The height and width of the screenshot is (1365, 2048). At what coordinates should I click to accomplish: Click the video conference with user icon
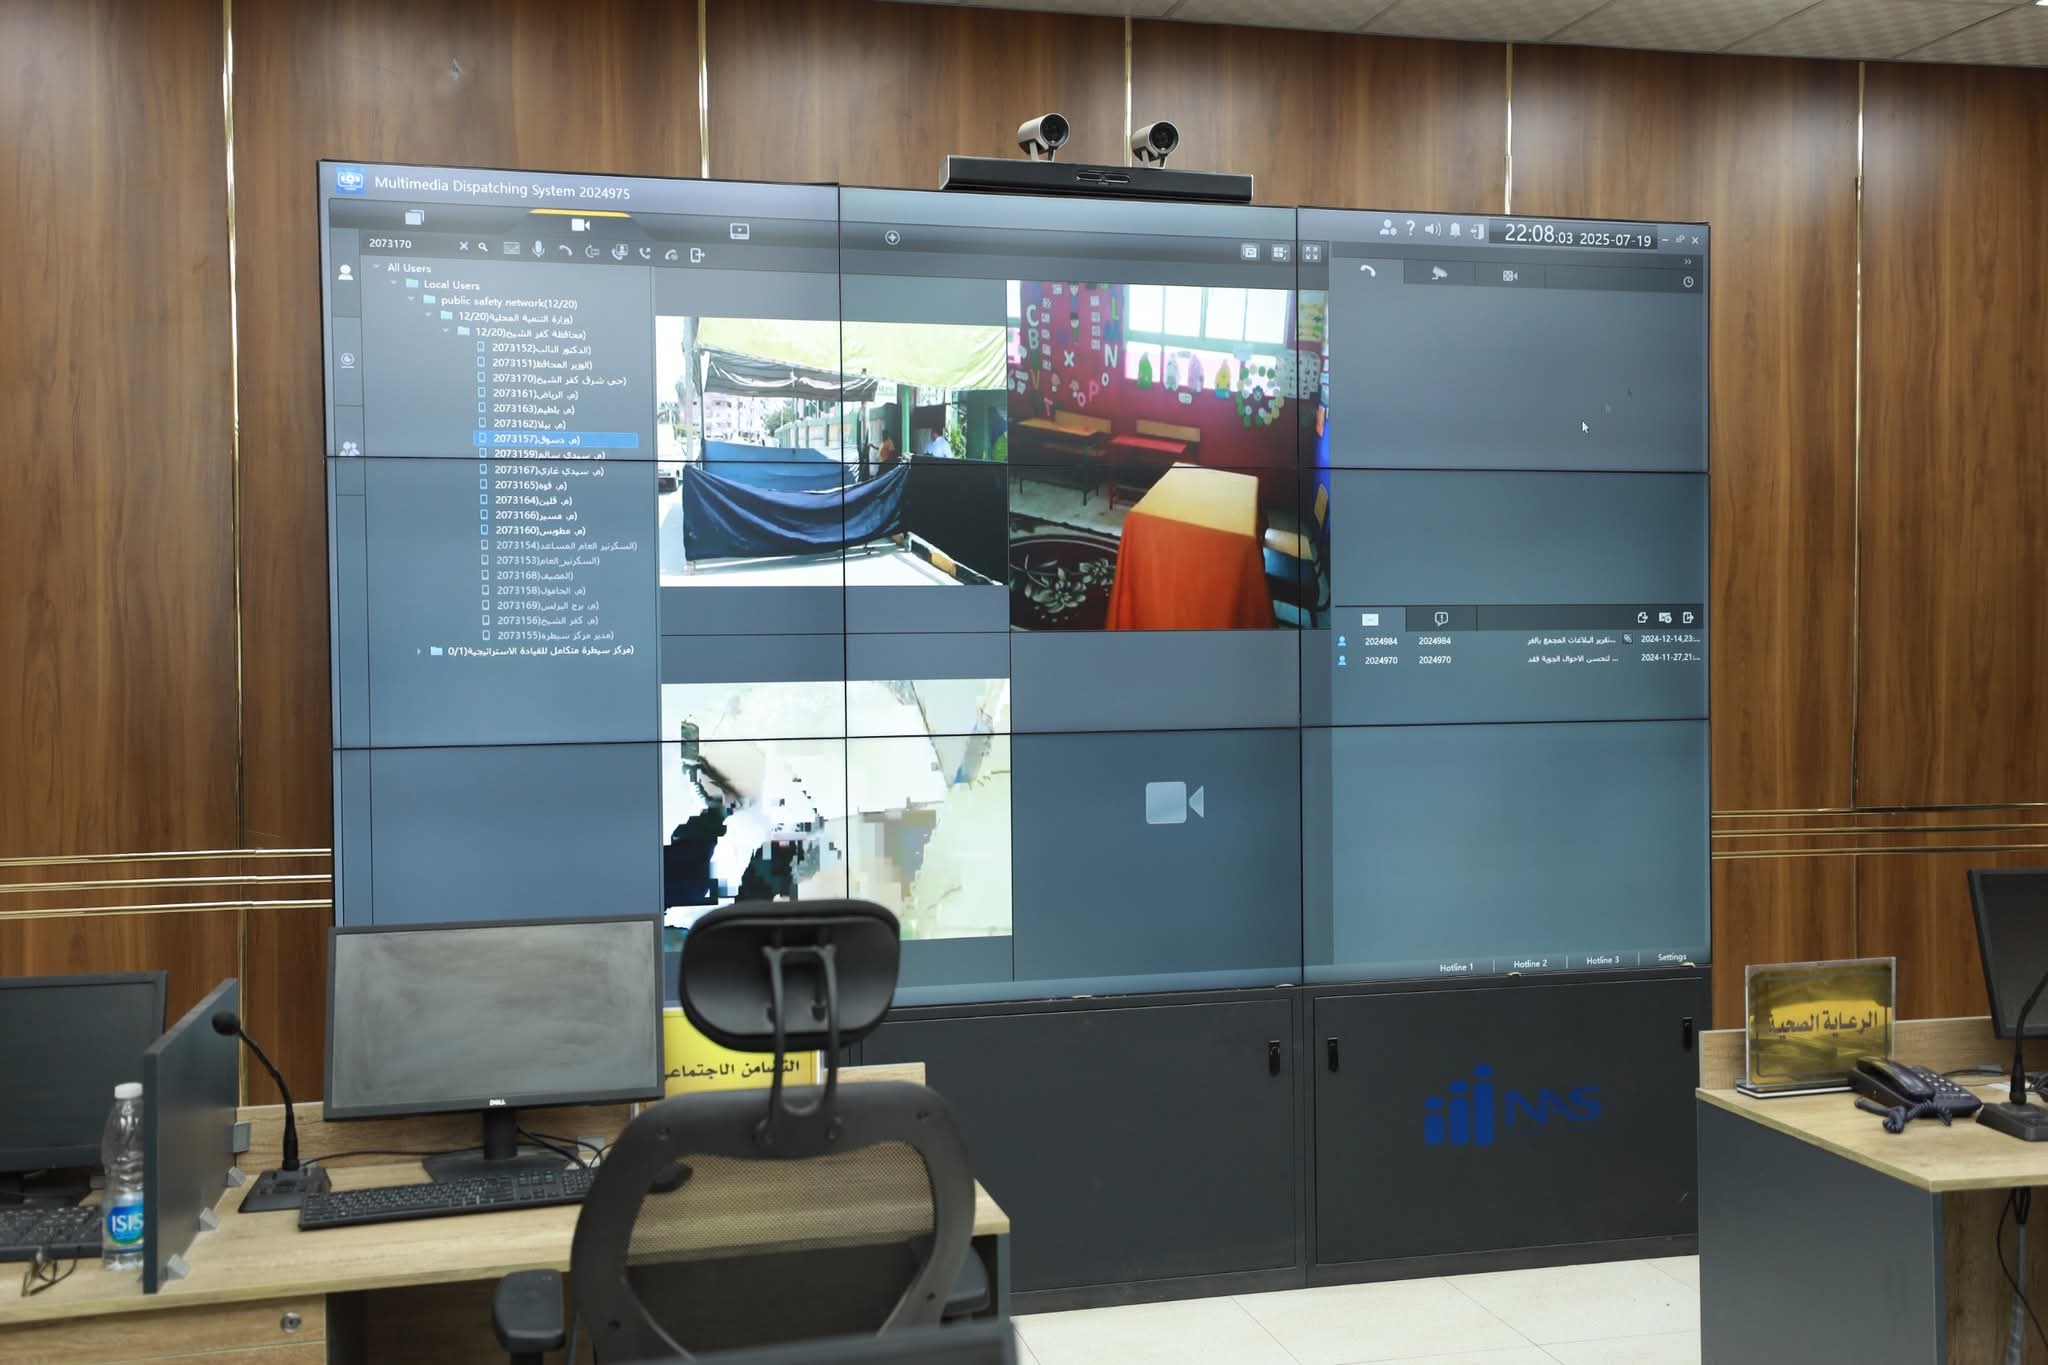[619, 253]
